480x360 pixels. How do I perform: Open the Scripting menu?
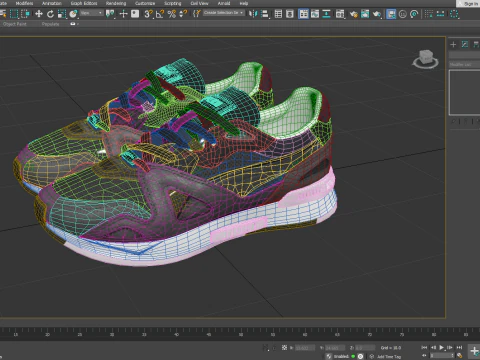pyautogui.click(x=173, y=3)
